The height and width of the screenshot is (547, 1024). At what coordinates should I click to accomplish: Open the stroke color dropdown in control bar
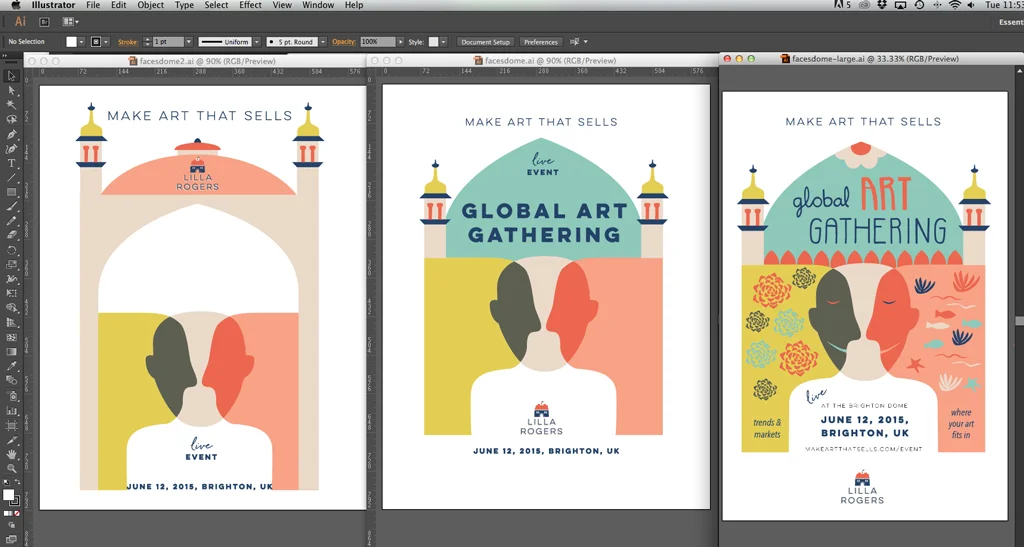pyautogui.click(x=106, y=42)
